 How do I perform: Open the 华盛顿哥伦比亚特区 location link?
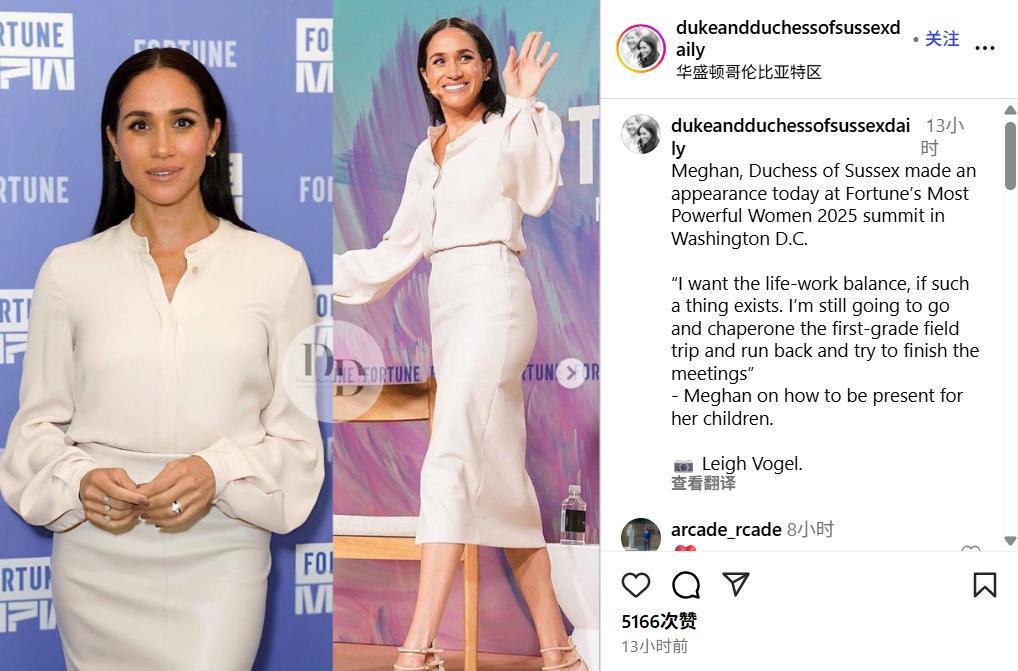click(x=749, y=72)
